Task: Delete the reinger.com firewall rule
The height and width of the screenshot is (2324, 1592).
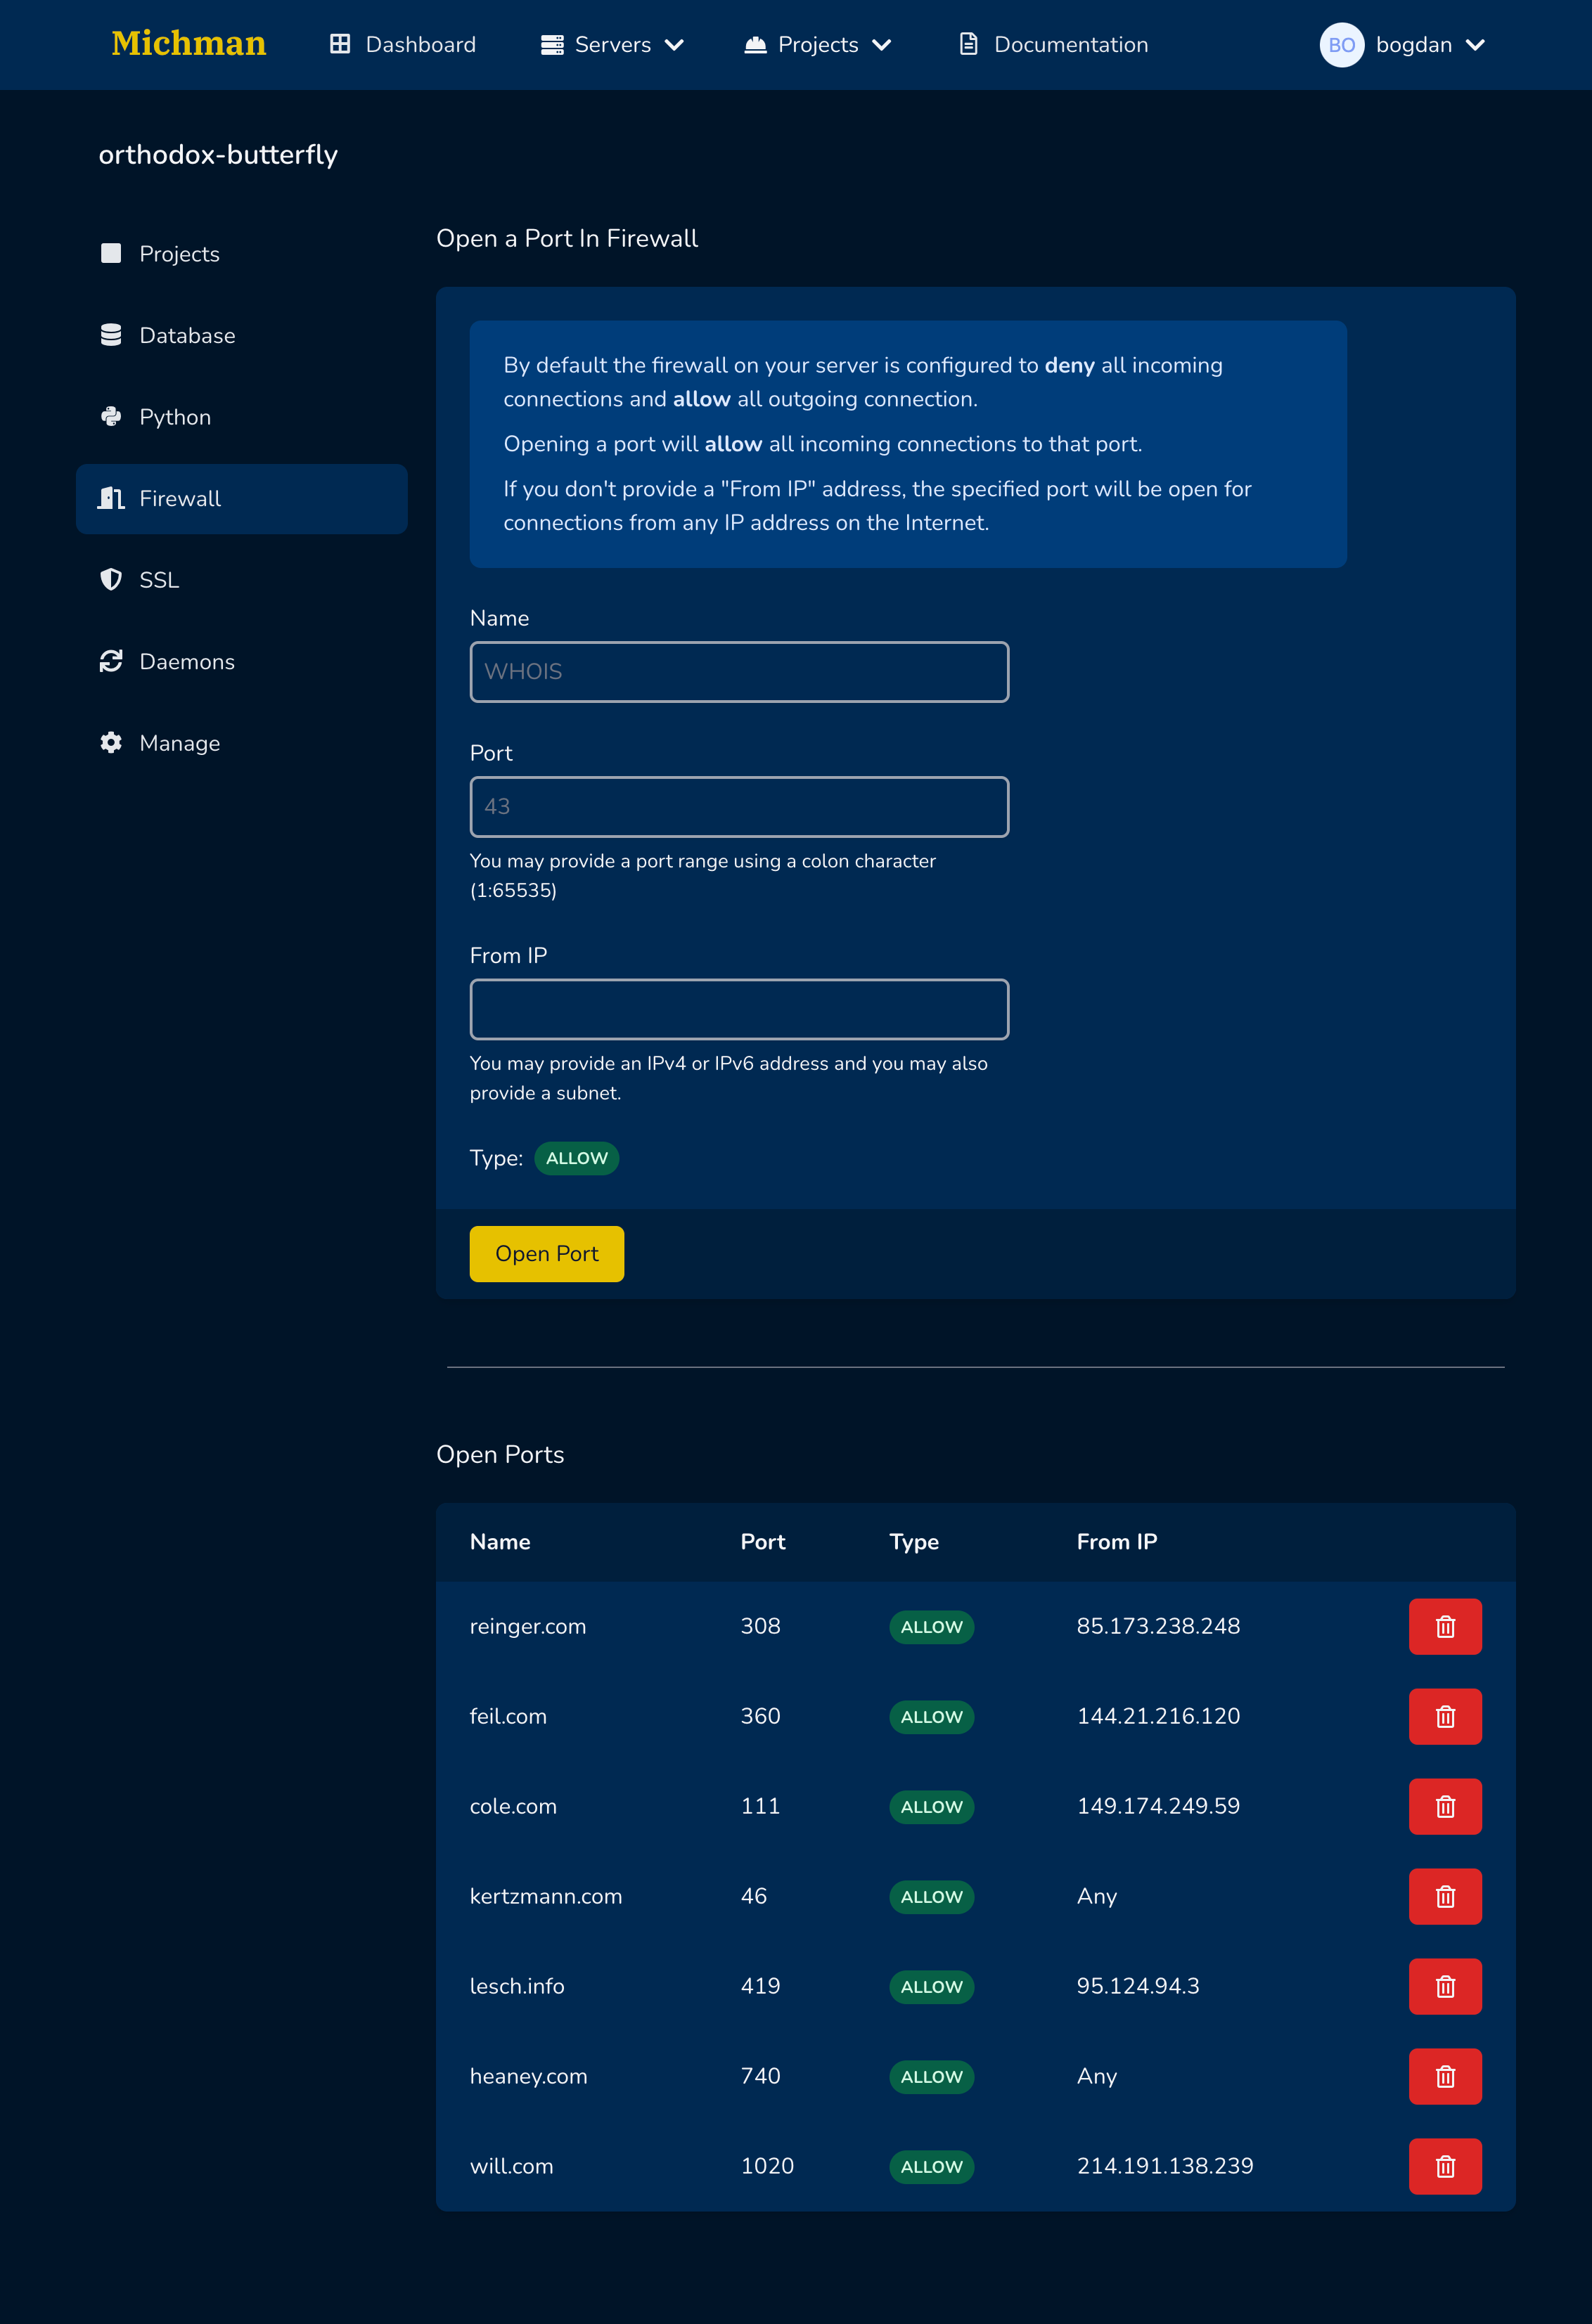Action: point(1444,1626)
